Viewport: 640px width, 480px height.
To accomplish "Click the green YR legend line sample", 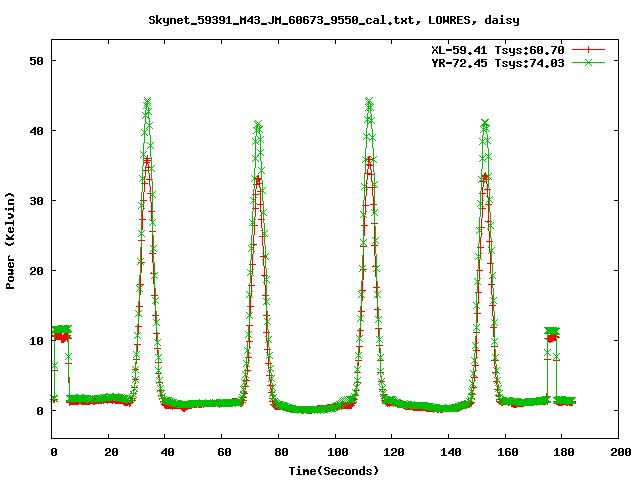I will [x=588, y=62].
